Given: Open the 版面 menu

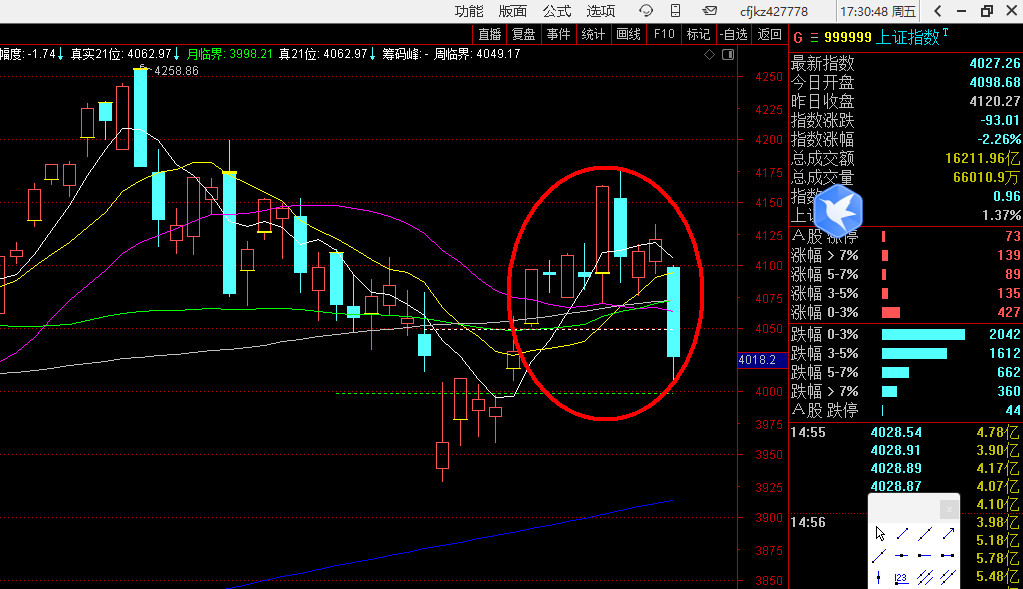Looking at the screenshot, I should click(513, 11).
